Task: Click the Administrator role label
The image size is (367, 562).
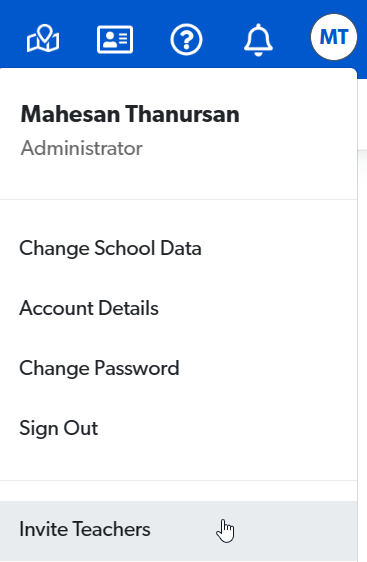Action: click(x=81, y=148)
